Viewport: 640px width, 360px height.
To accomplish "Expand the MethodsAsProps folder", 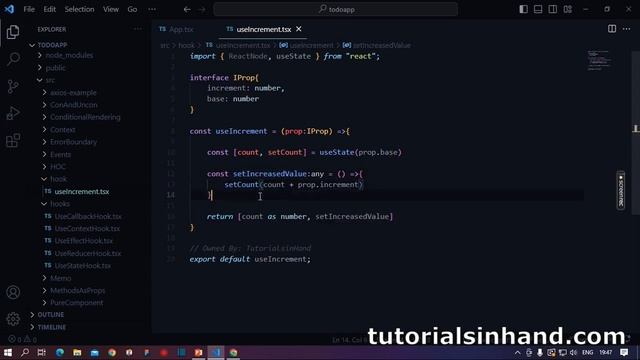I will coord(78,291).
